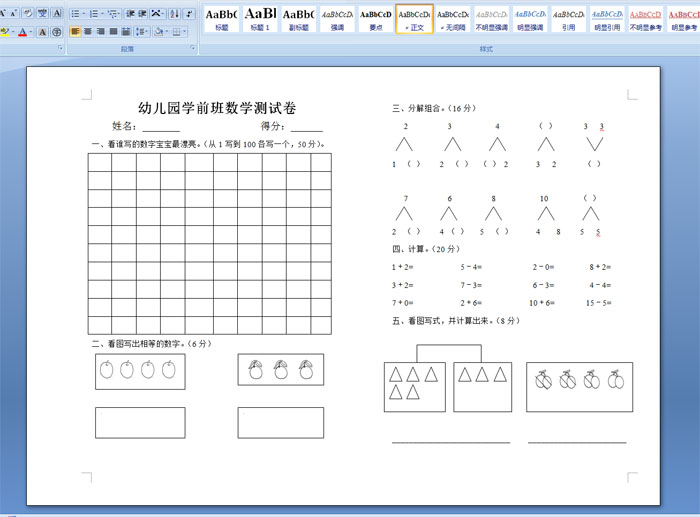The width and height of the screenshot is (700, 517).
Task: Click the box containing five triangles
Action: click(415, 387)
